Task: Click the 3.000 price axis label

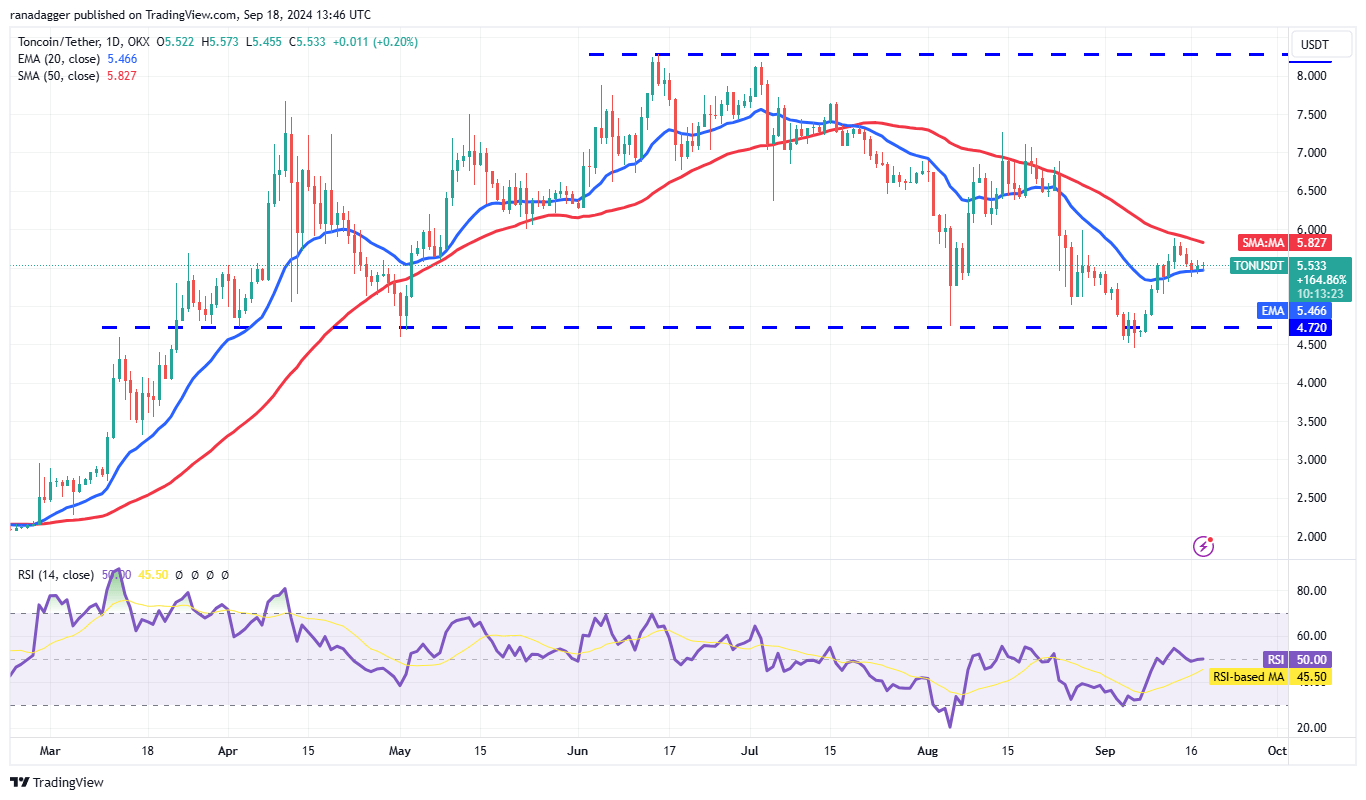Action: click(x=1312, y=460)
